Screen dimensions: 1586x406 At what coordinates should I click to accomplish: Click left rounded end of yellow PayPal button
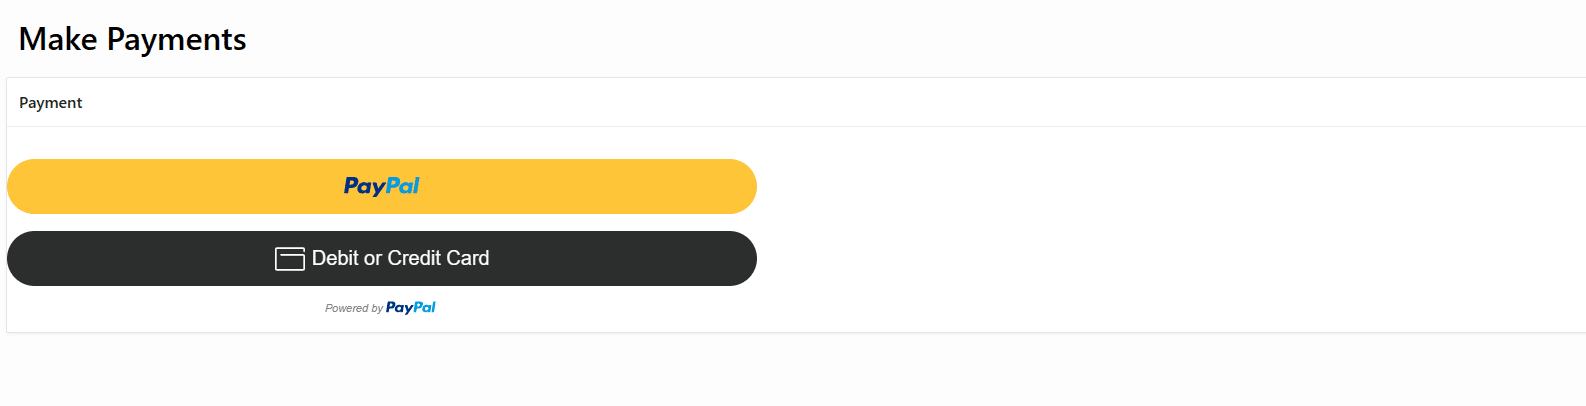point(25,186)
